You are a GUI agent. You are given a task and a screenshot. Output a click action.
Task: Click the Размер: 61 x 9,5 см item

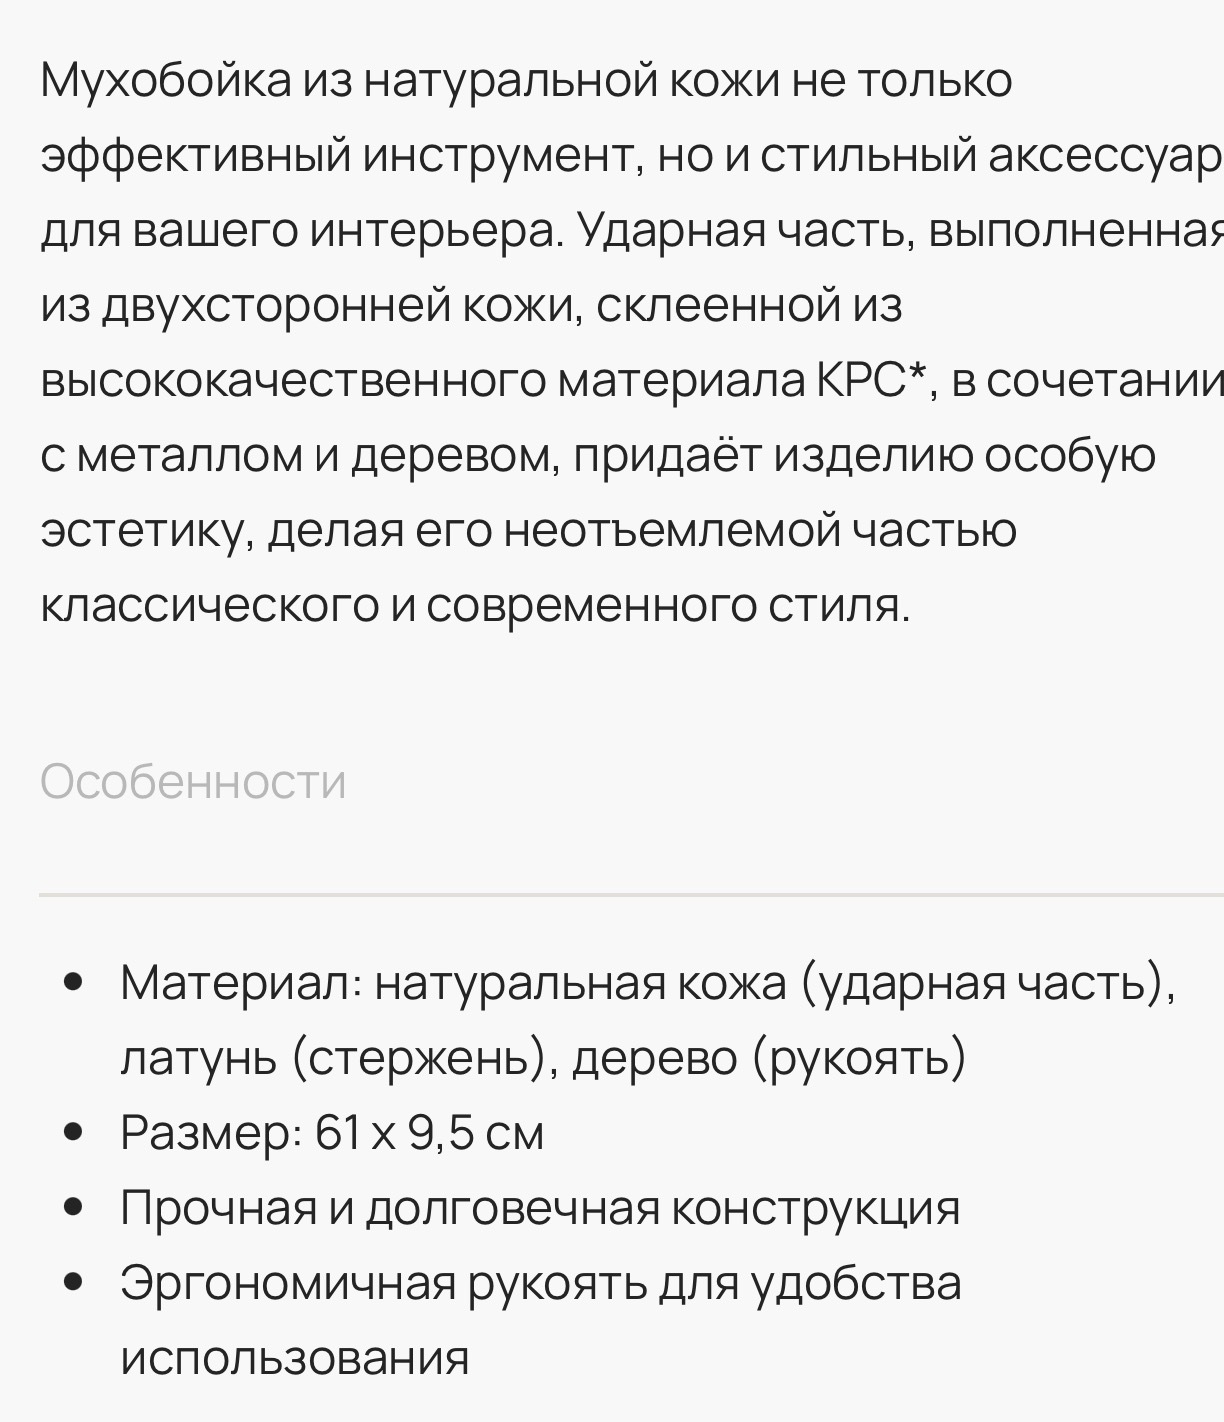tap(332, 1133)
